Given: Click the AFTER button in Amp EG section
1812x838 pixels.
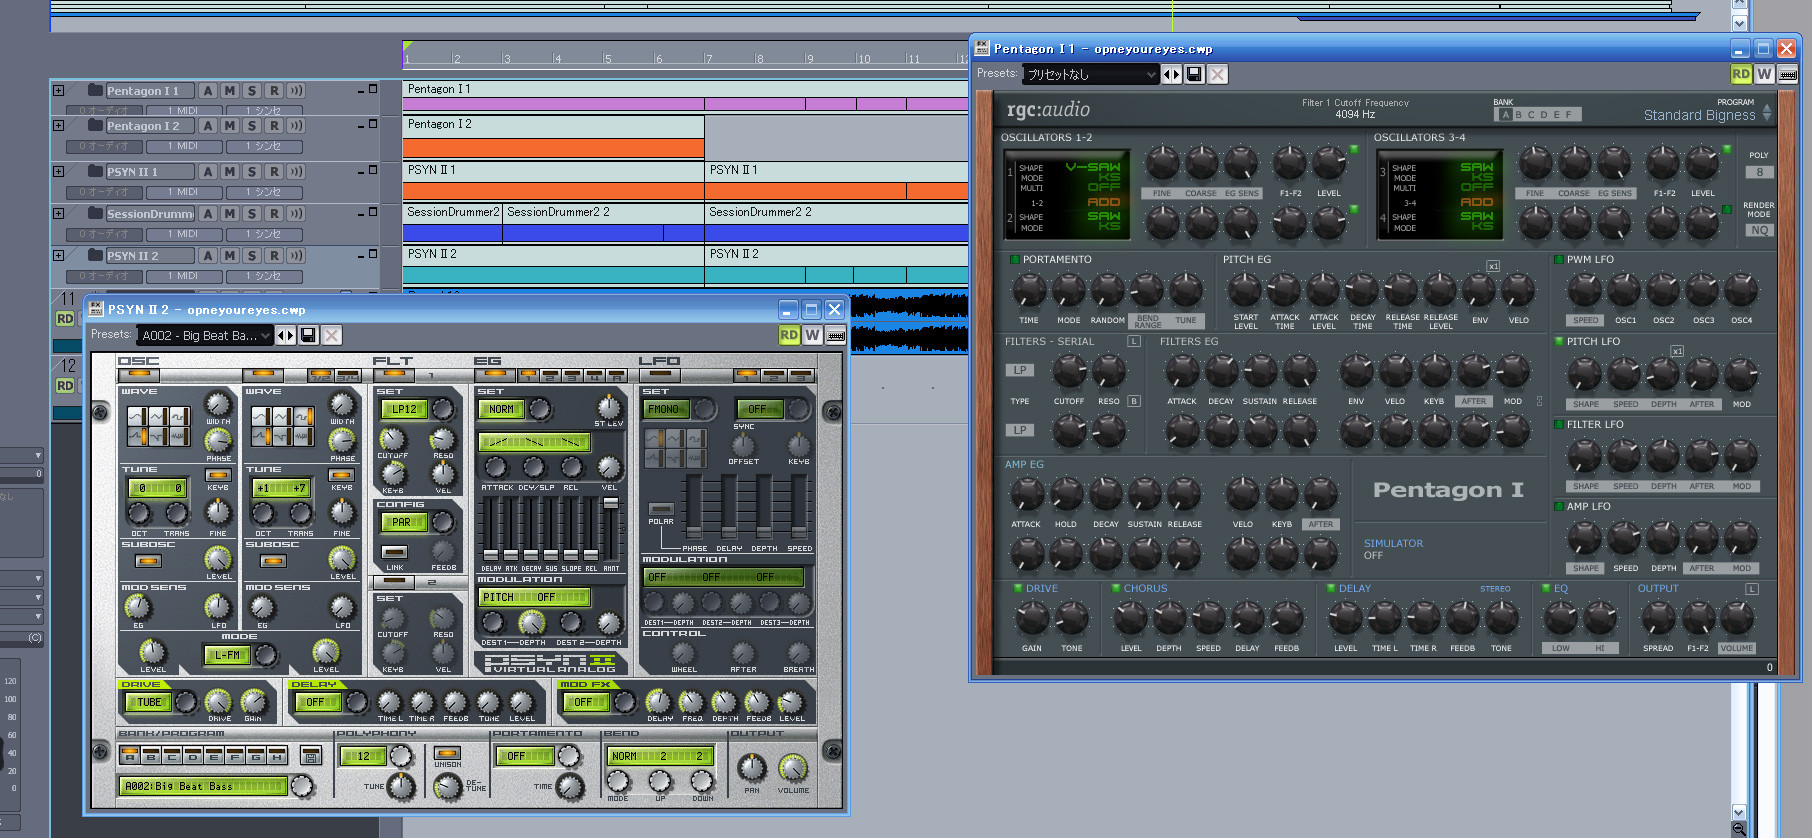Looking at the screenshot, I should [1320, 524].
